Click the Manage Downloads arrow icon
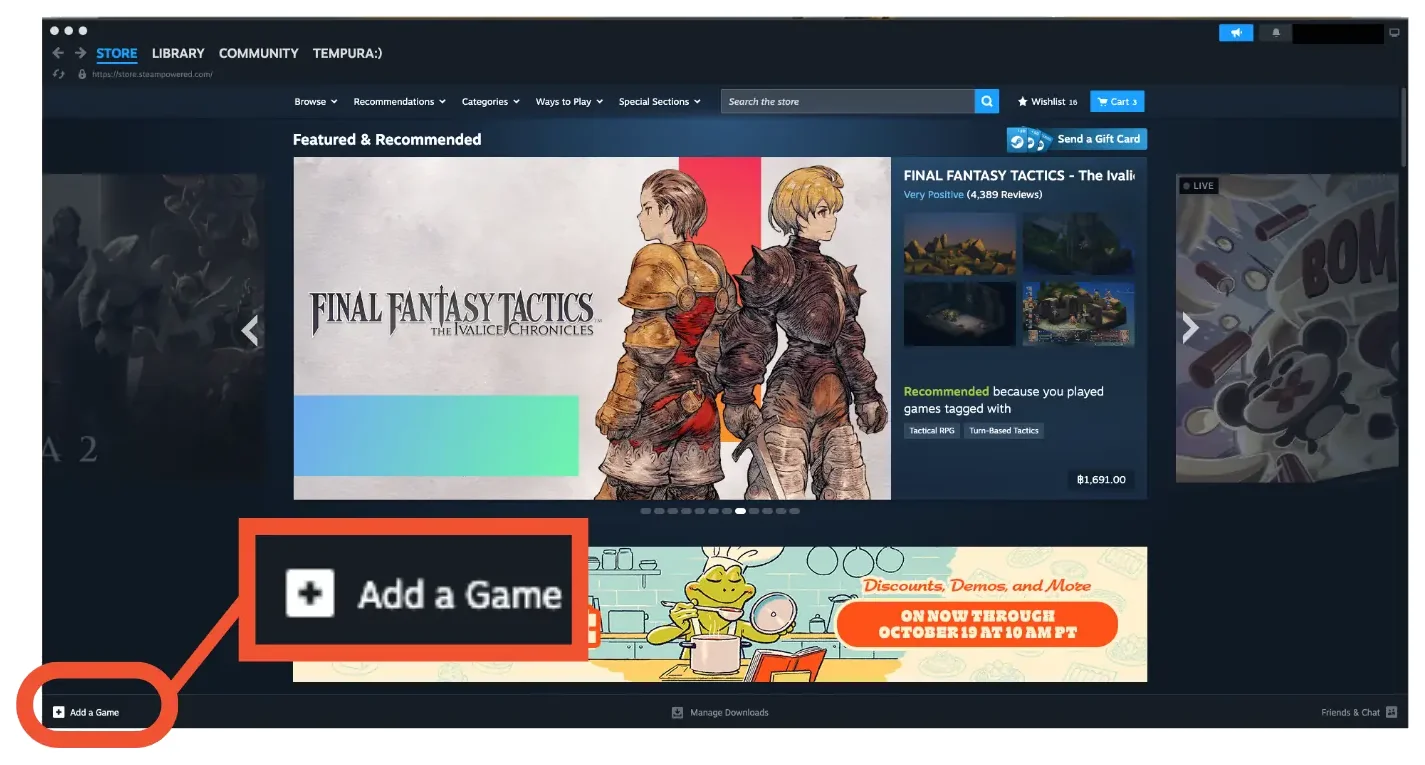 pos(677,712)
